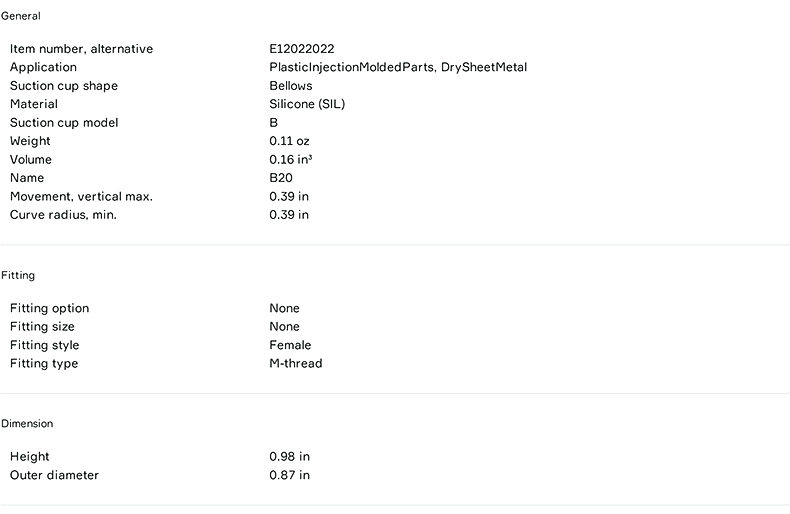
Task: Click the Movement, vertical max. label
Action: click(81, 196)
